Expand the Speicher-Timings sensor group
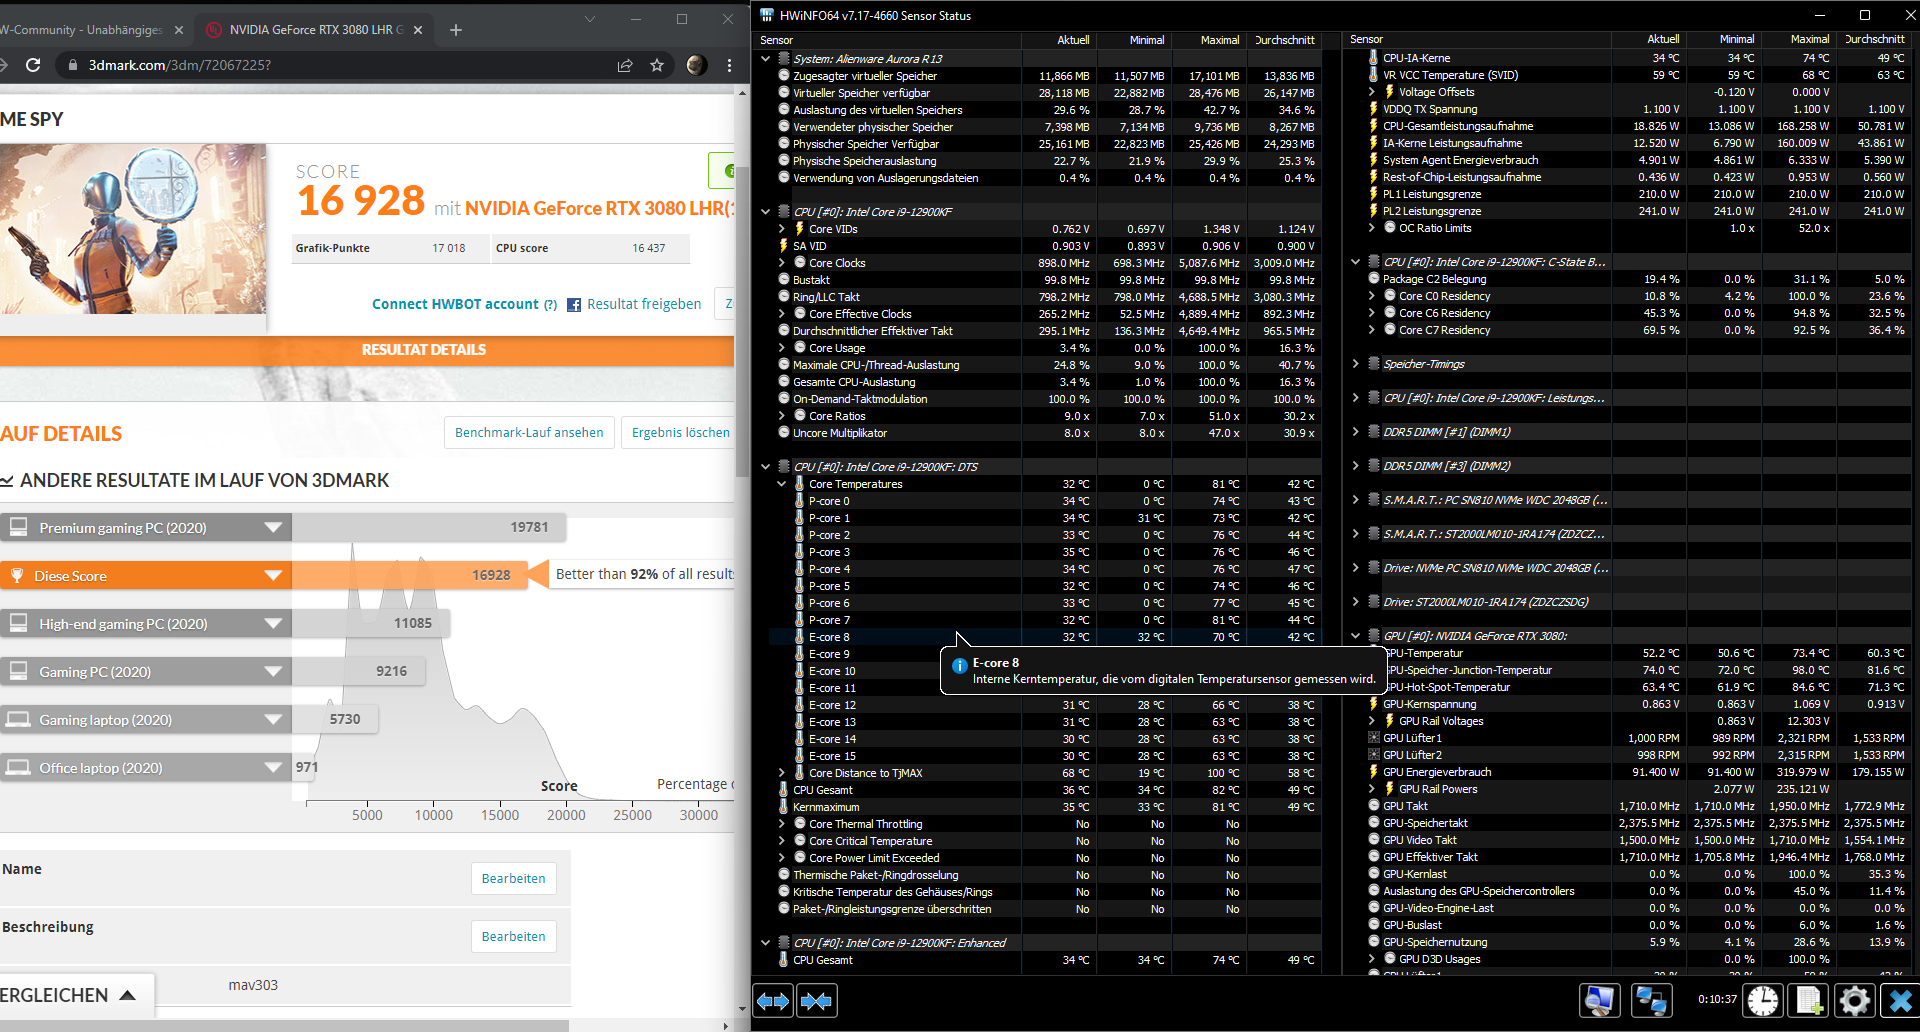The image size is (1920, 1032). [1356, 364]
